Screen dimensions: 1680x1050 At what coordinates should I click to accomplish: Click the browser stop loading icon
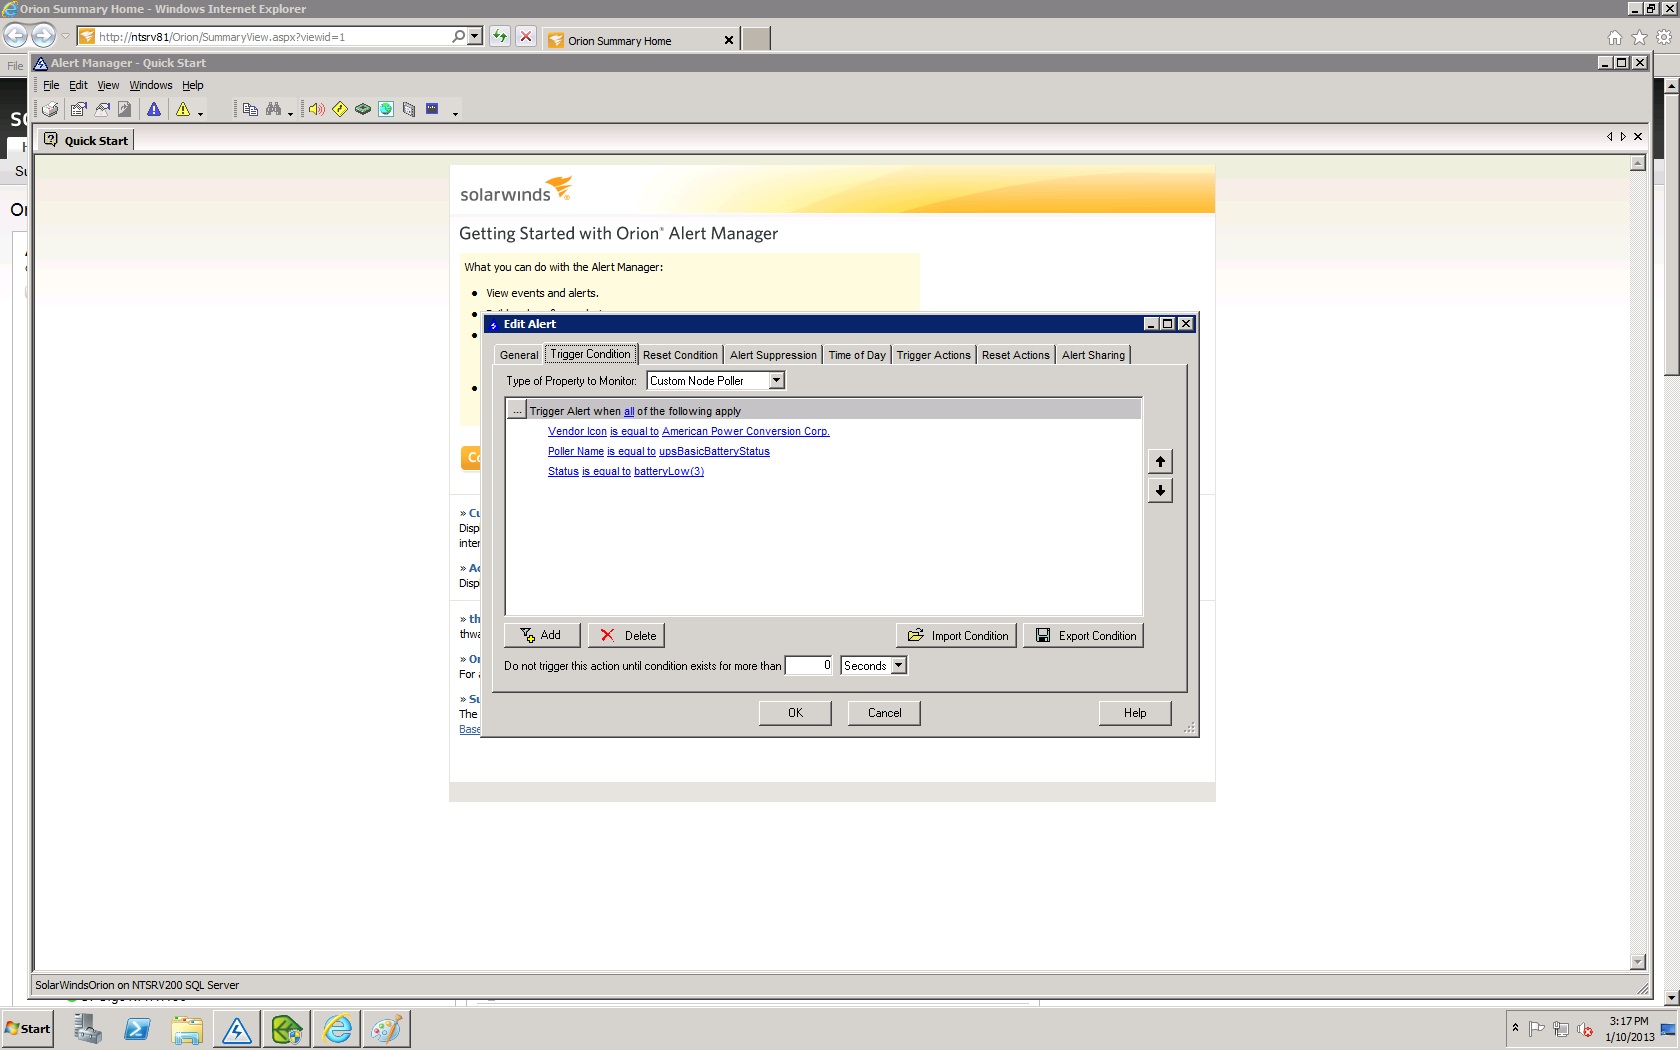[526, 37]
